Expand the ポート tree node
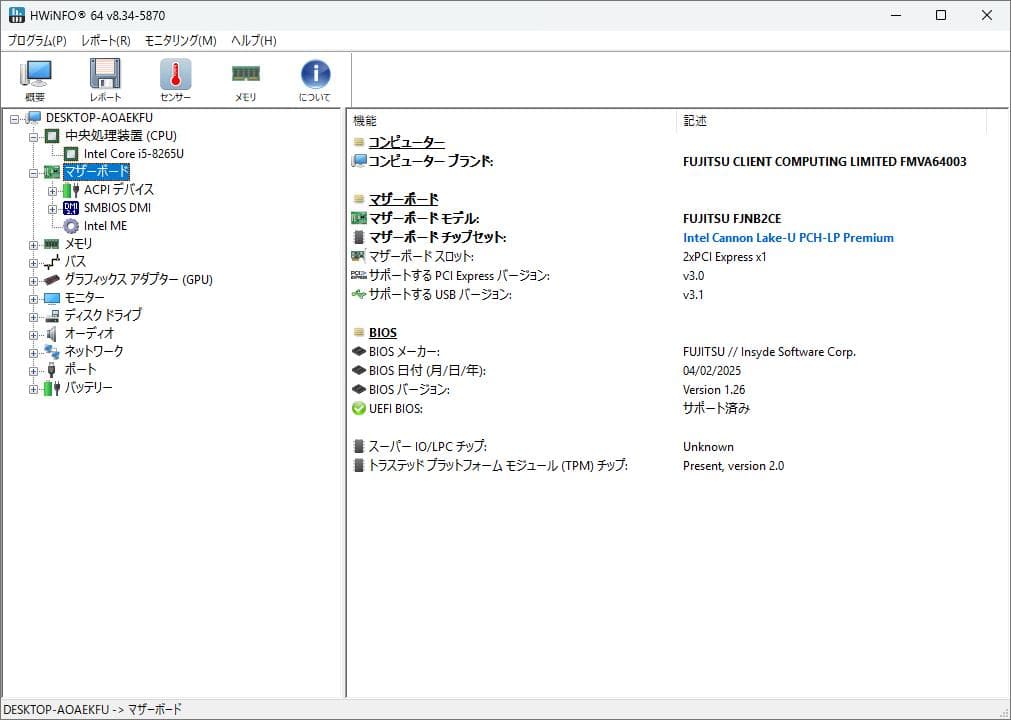This screenshot has width=1011, height=720. pos(34,371)
